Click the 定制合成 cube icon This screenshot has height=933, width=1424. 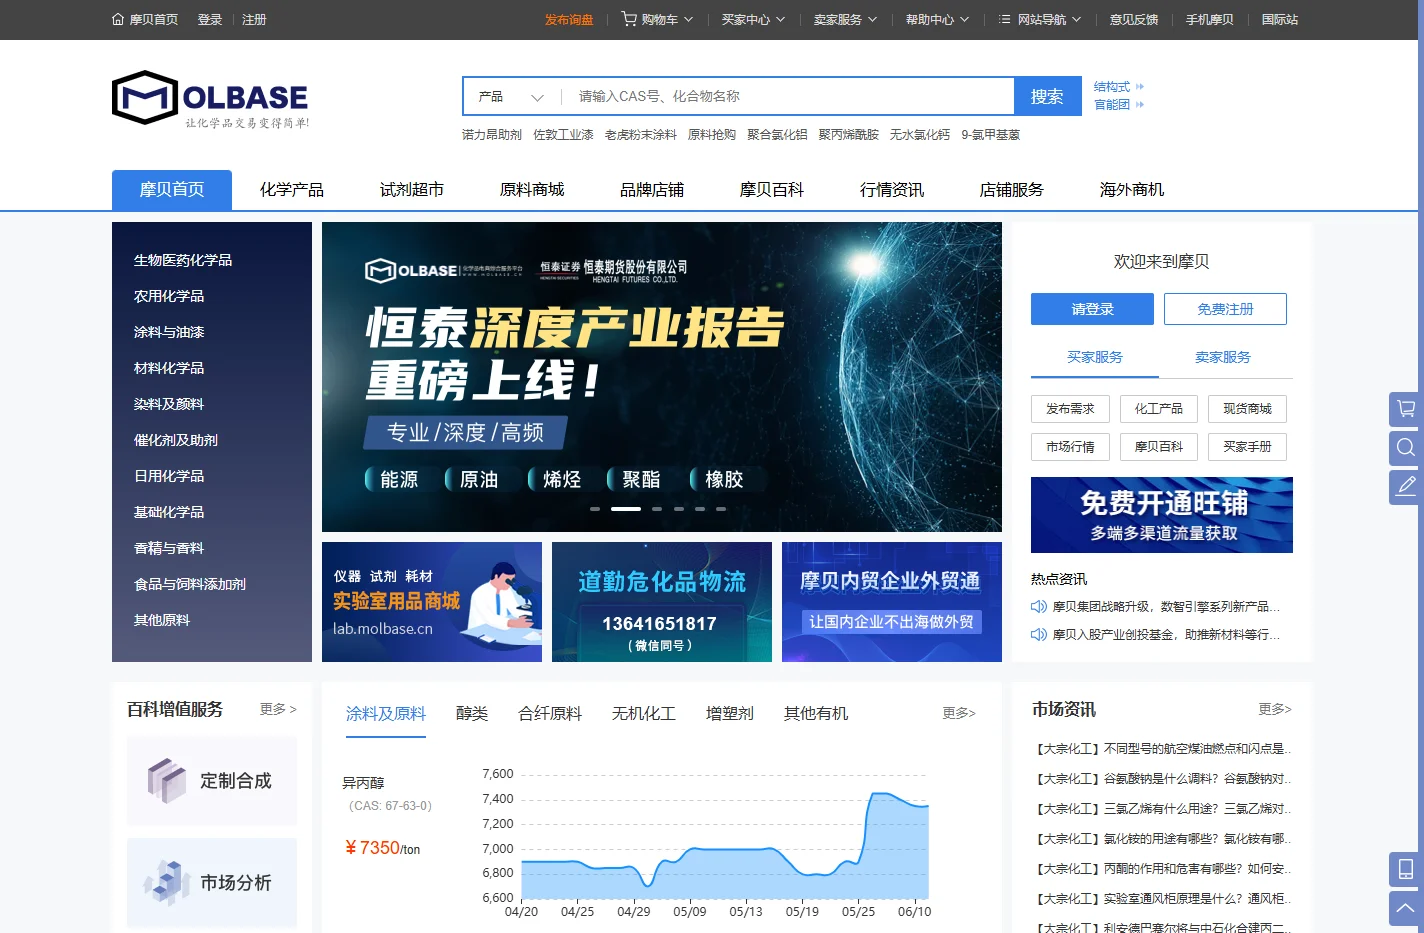(x=167, y=781)
